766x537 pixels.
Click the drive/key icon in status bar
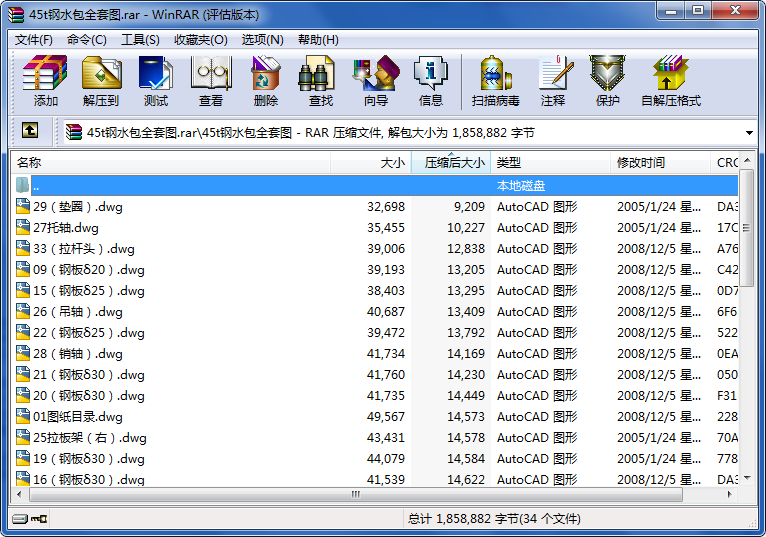click(x=29, y=518)
